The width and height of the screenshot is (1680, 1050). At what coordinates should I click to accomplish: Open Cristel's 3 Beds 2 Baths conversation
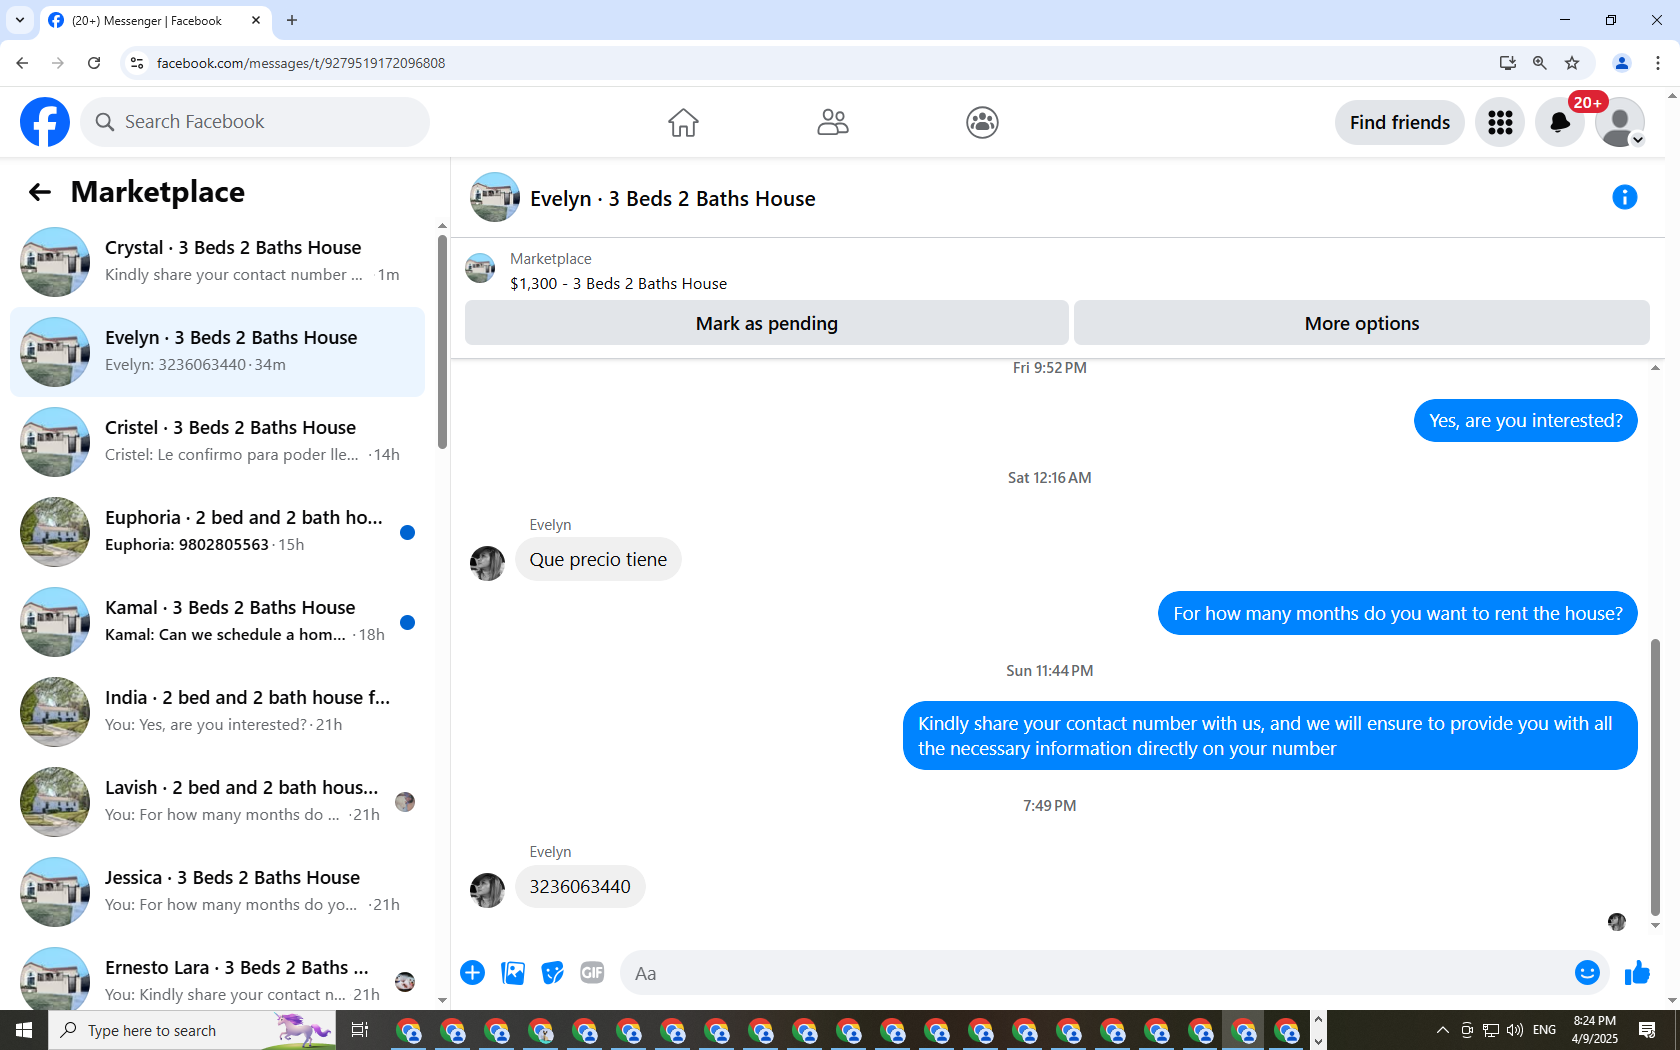(x=217, y=442)
